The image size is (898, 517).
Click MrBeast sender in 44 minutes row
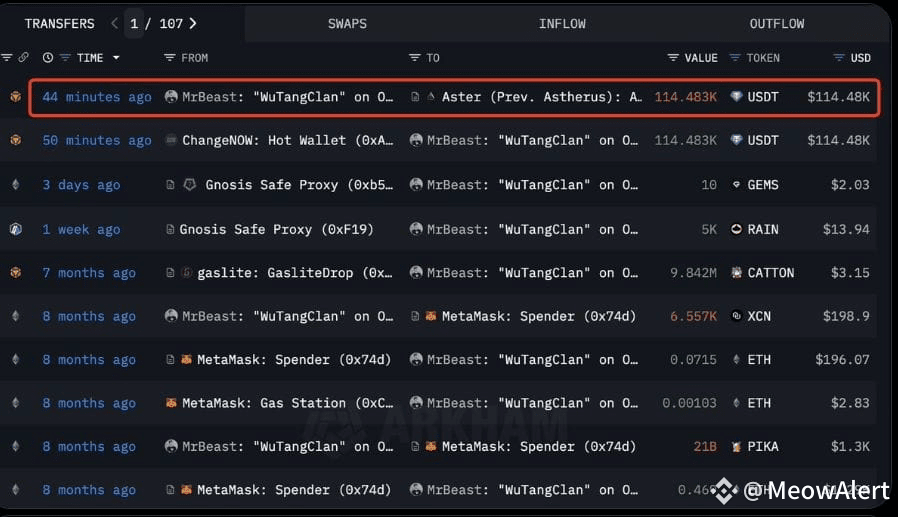tap(287, 97)
